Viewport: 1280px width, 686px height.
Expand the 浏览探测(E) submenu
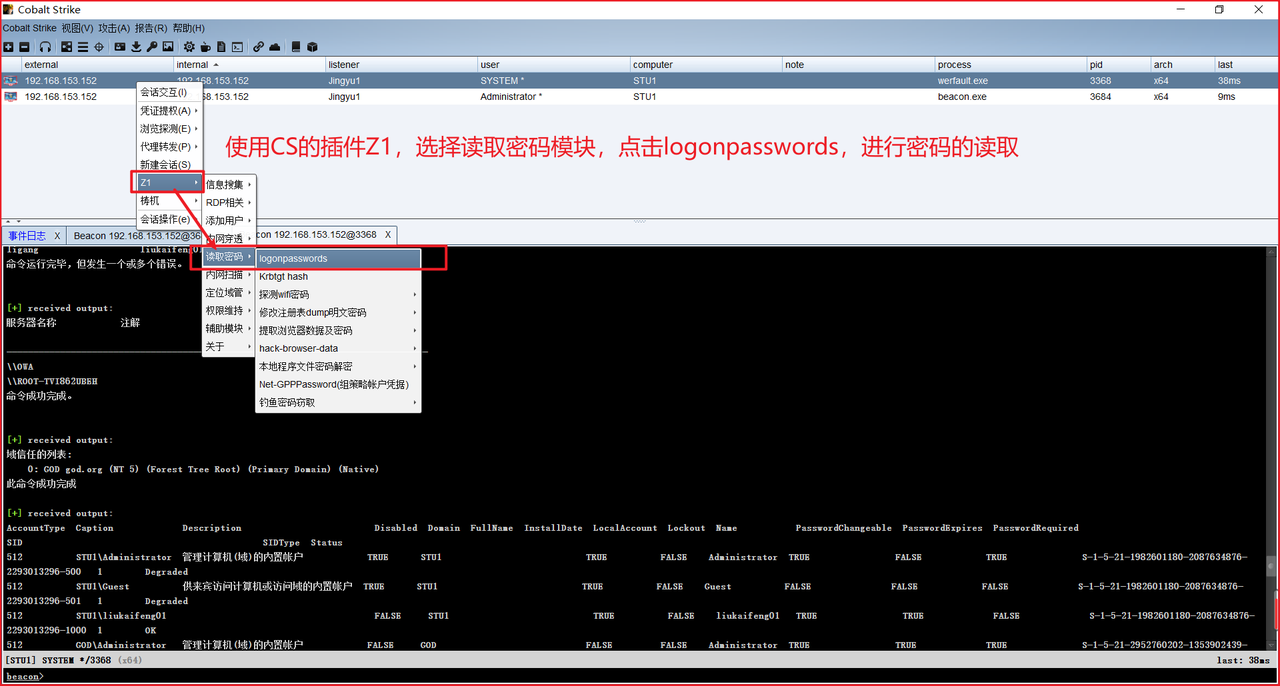tap(169, 128)
